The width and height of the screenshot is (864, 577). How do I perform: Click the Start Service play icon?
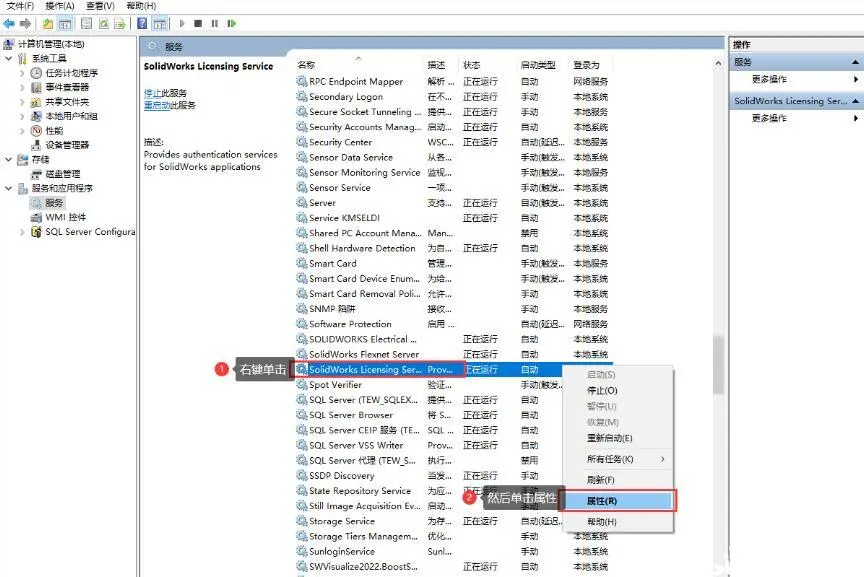click(x=182, y=23)
